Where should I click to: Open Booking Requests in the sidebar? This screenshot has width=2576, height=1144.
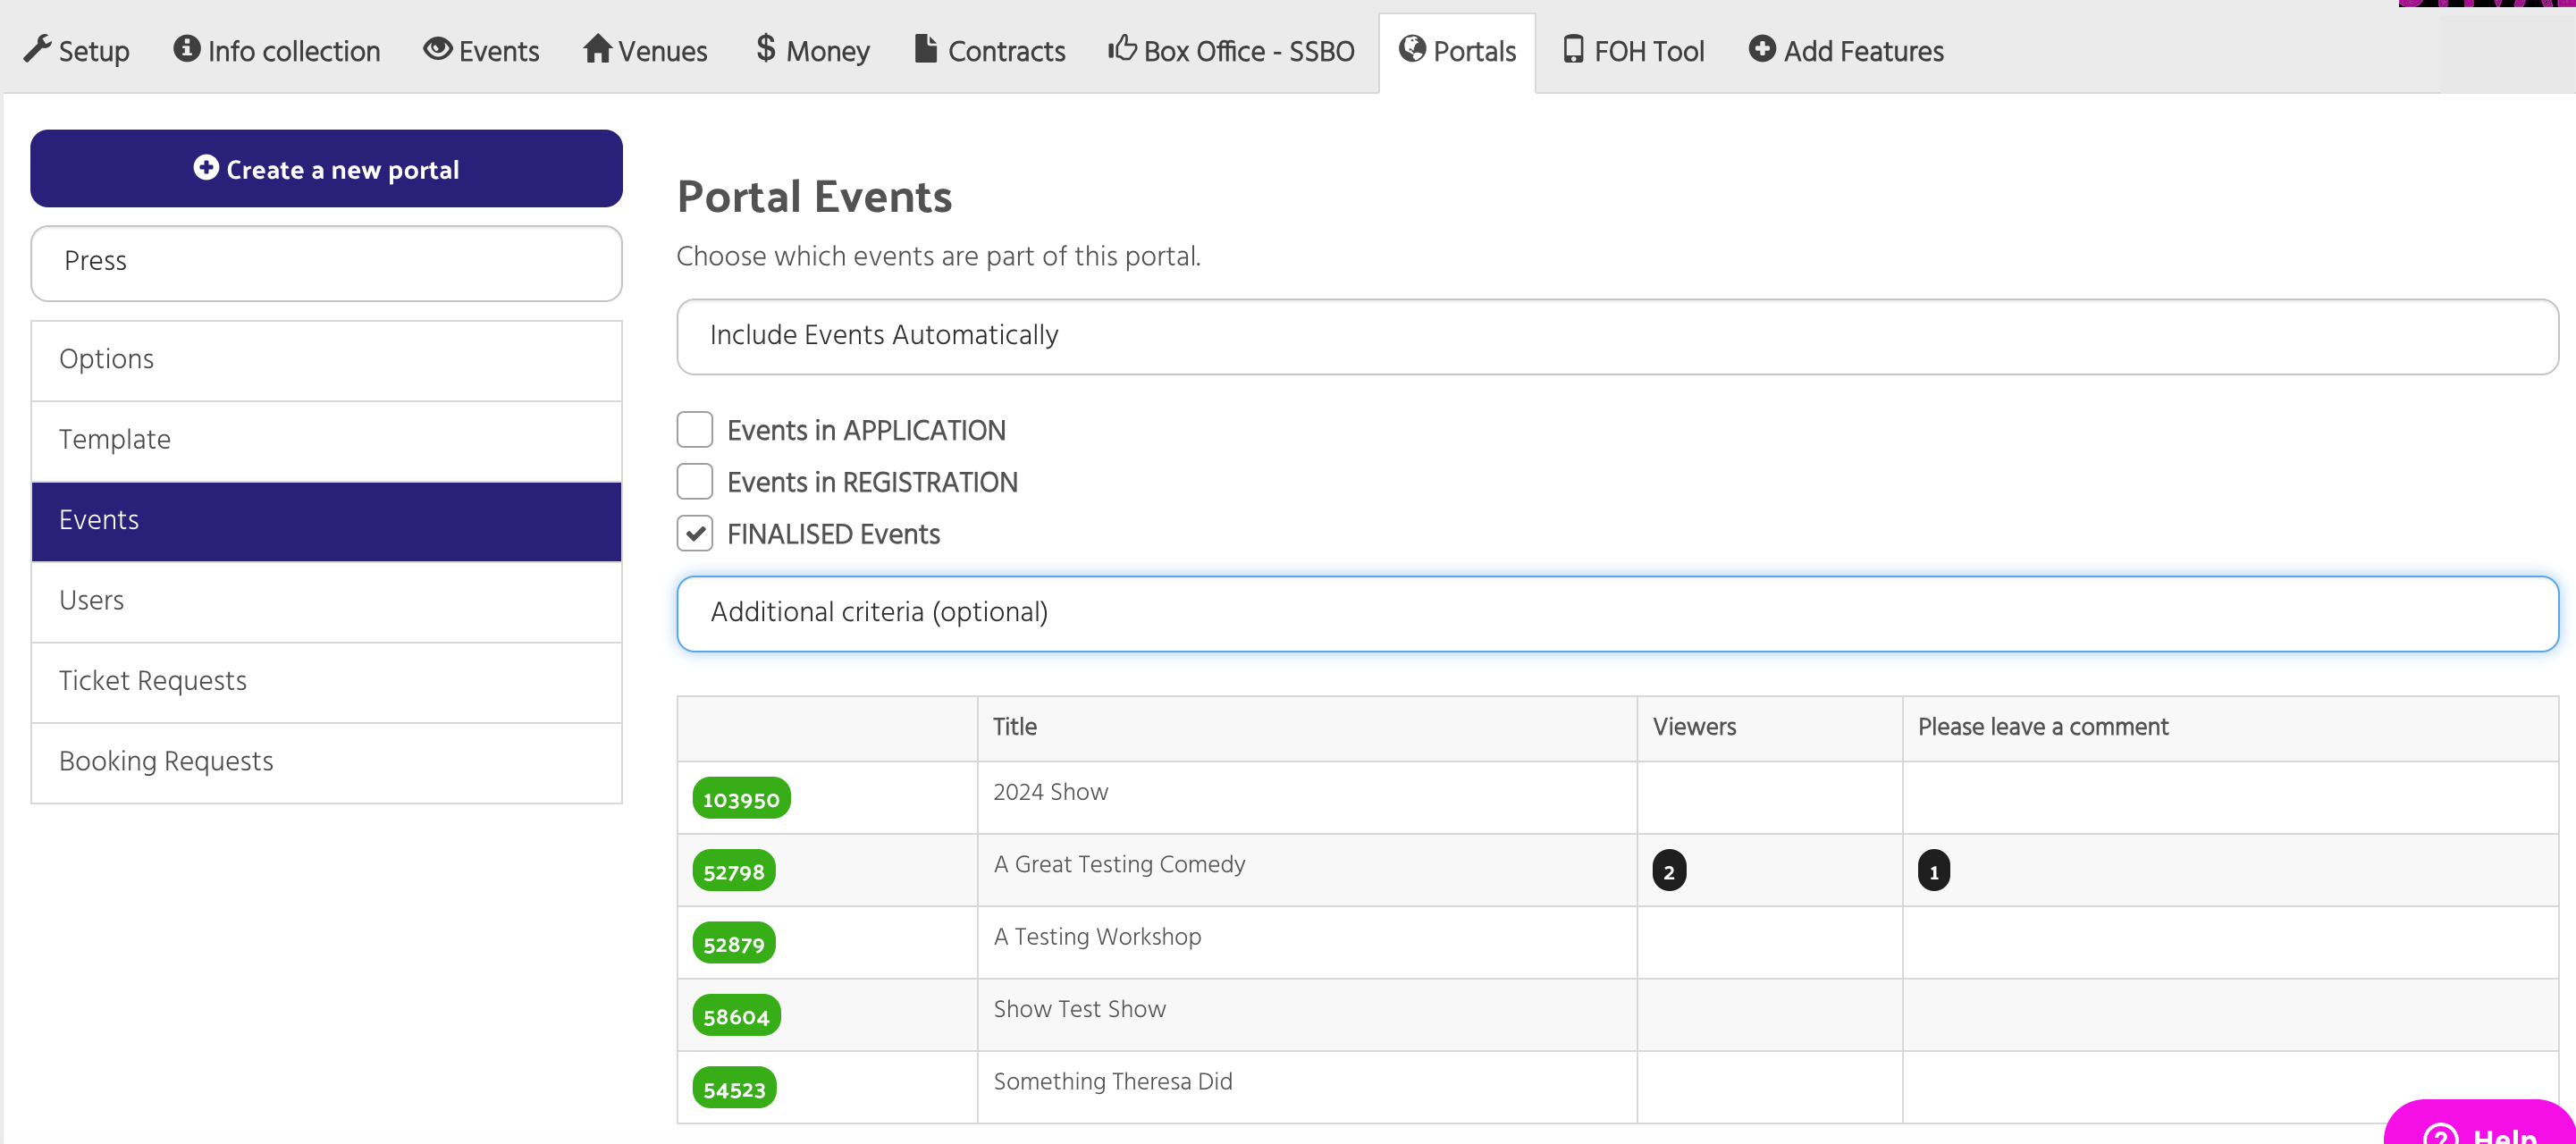coord(326,762)
